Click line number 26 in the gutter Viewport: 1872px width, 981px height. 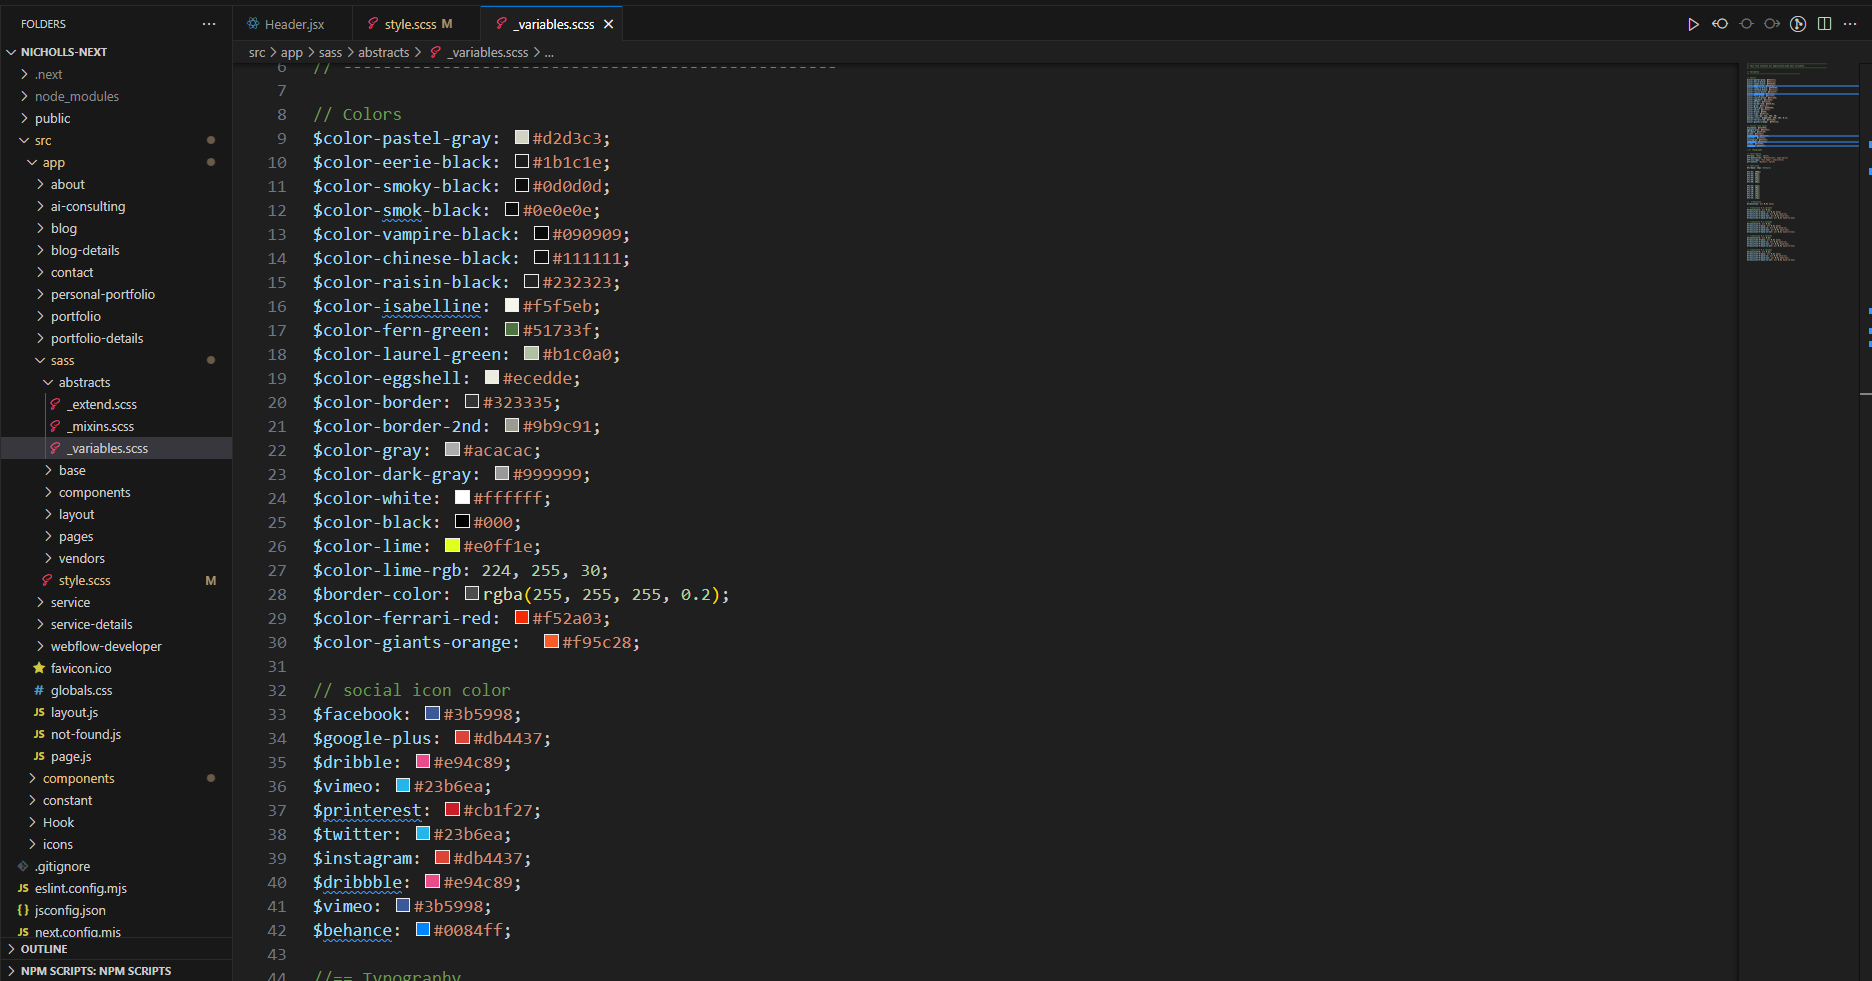tap(277, 546)
